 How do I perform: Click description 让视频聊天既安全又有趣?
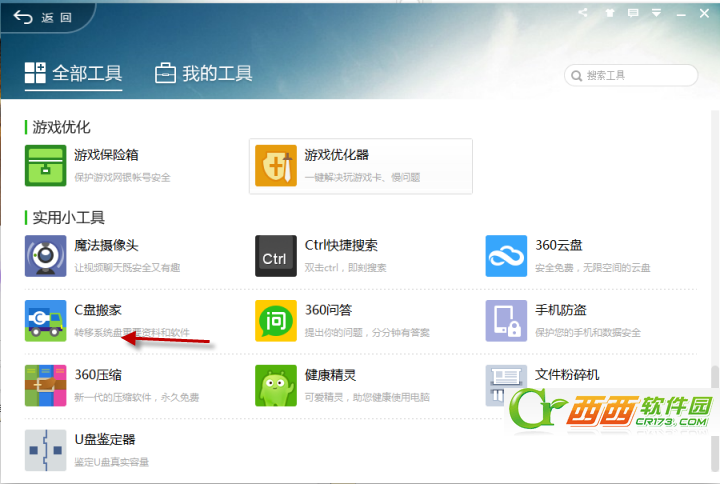(x=127, y=267)
